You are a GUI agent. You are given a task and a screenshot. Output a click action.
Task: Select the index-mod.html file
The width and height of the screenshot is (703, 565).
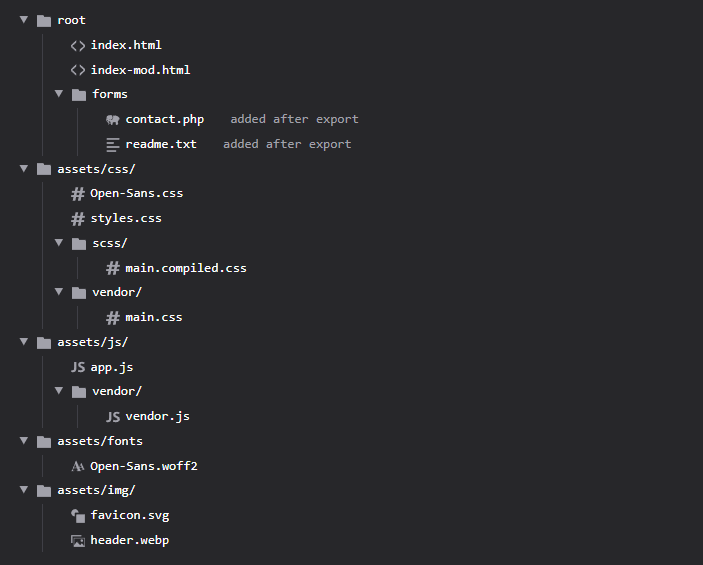tap(140, 70)
